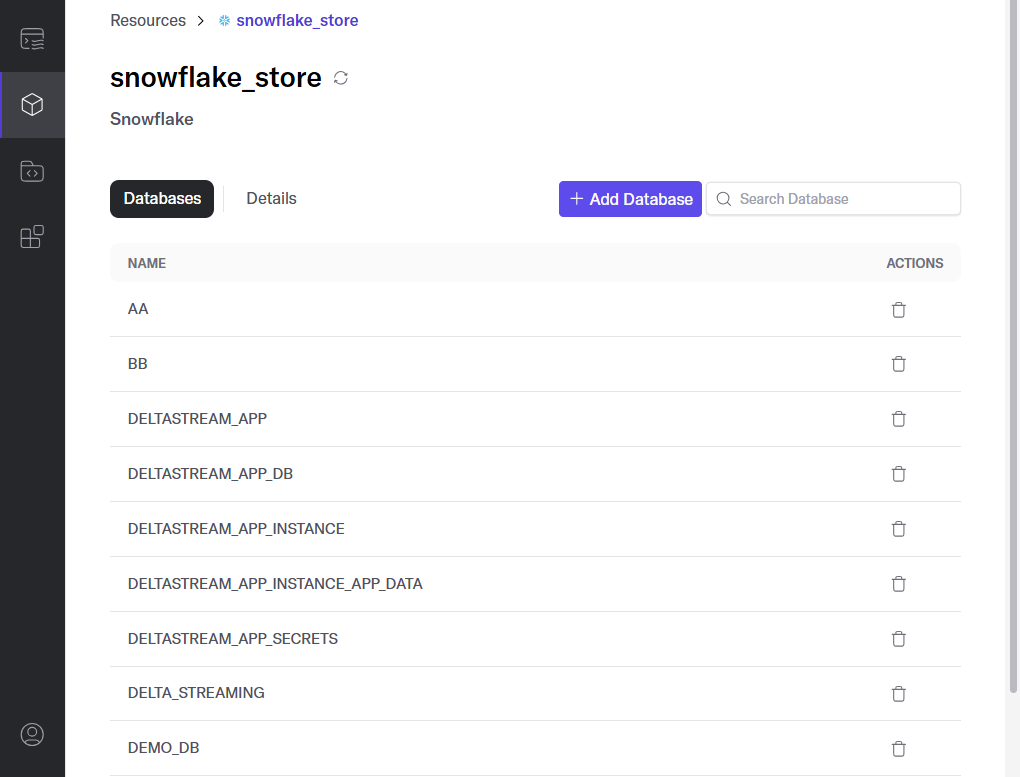Focus the Search Database field
This screenshot has width=1020, height=777.
(833, 199)
